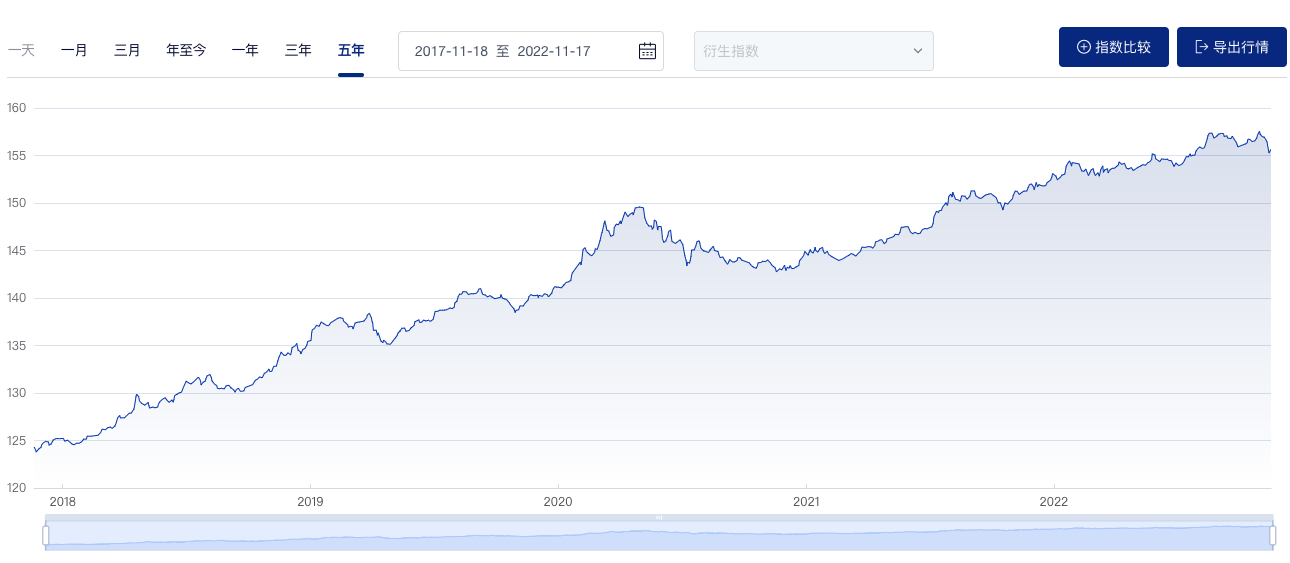Select the 一天 time range tab
1290x563 pixels.
21,50
